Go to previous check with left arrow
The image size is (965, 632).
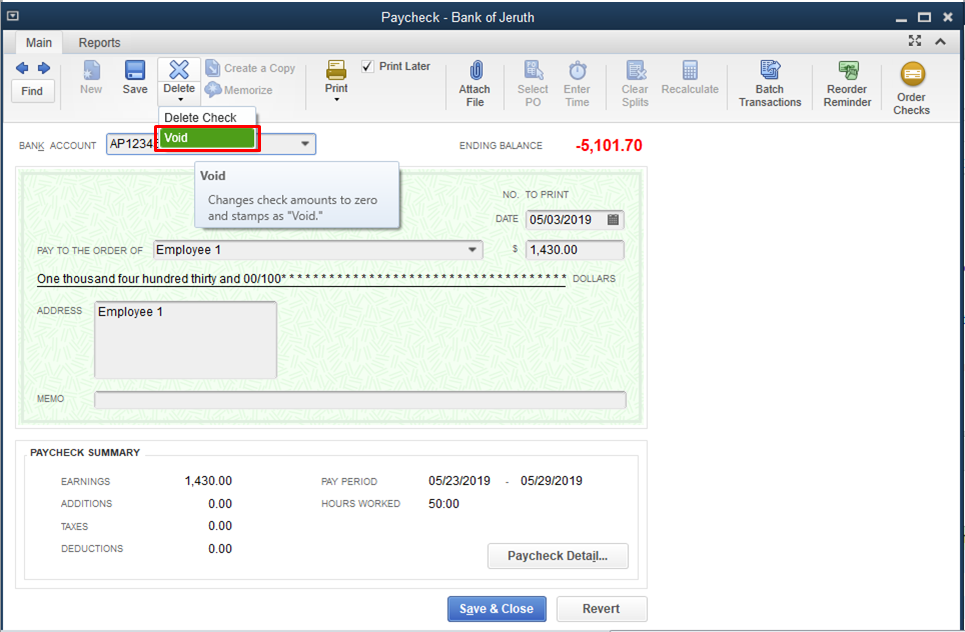click(22, 68)
